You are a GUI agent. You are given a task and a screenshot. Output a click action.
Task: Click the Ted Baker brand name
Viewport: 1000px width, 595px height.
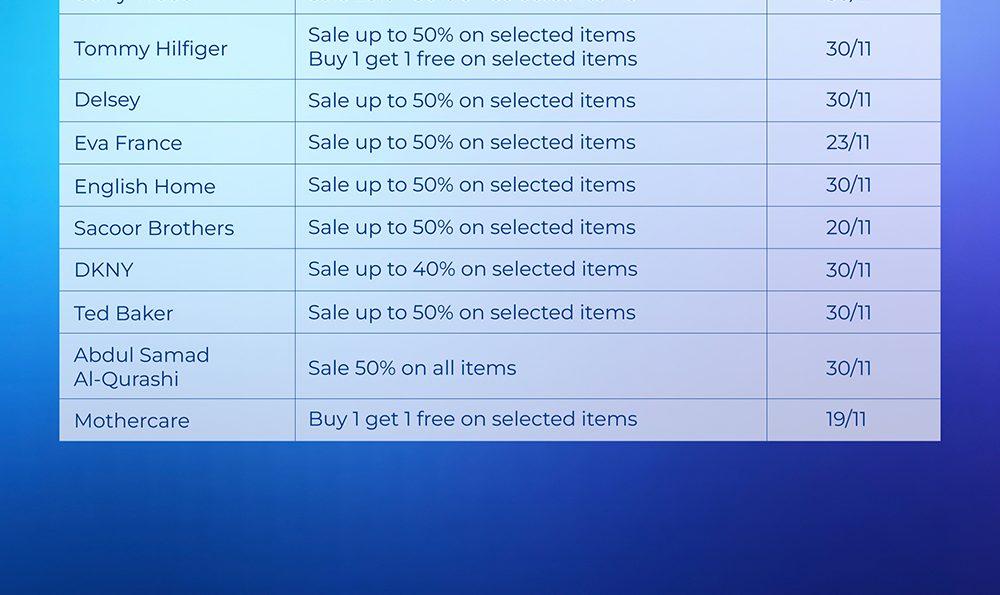(123, 313)
